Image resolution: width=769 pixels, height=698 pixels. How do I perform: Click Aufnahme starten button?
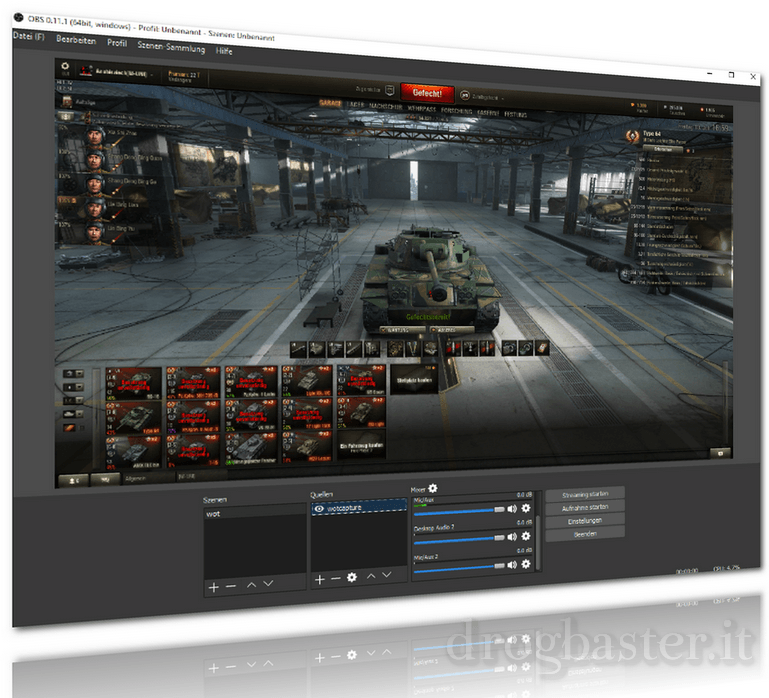tap(585, 507)
